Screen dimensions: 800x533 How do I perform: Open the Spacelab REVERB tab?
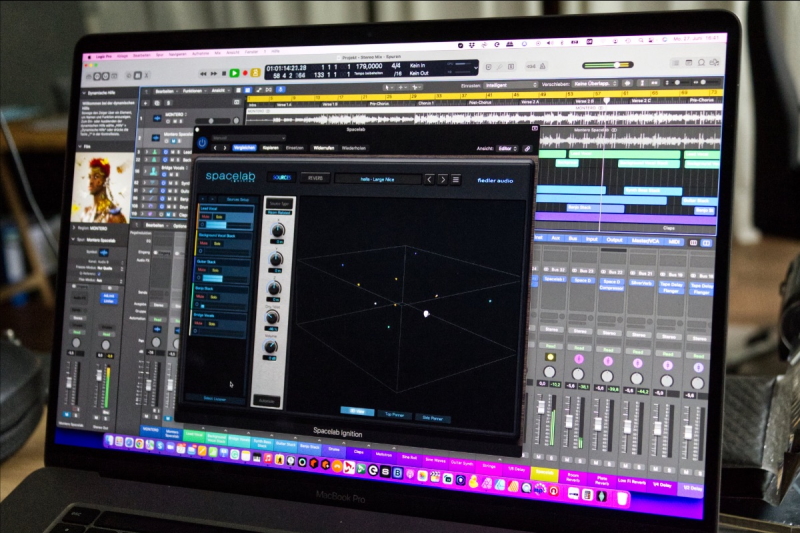click(315, 178)
